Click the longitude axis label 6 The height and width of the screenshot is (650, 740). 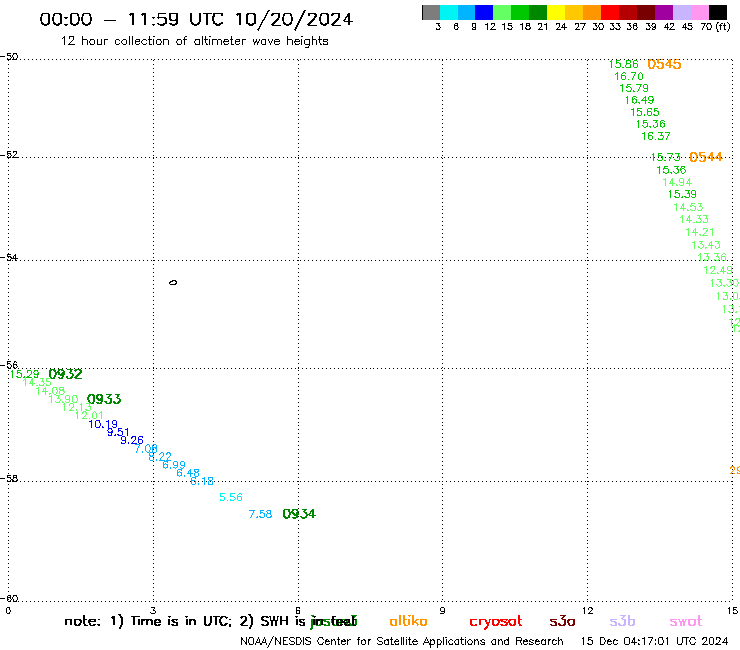point(298,611)
